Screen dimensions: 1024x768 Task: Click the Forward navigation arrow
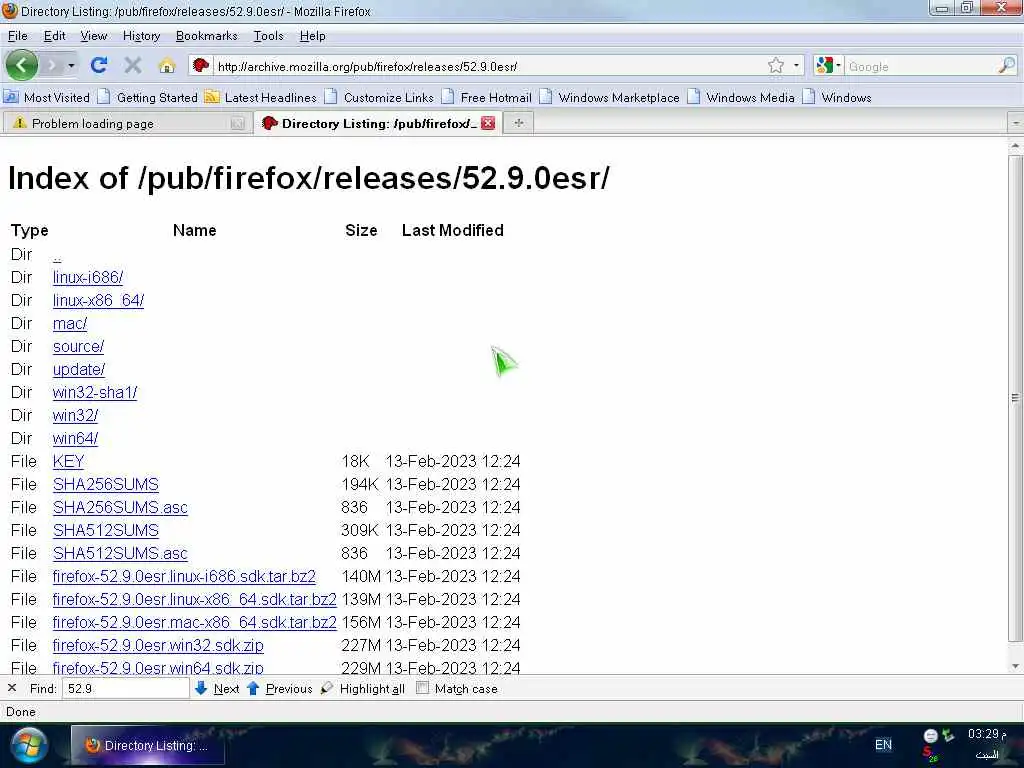click(x=52, y=65)
